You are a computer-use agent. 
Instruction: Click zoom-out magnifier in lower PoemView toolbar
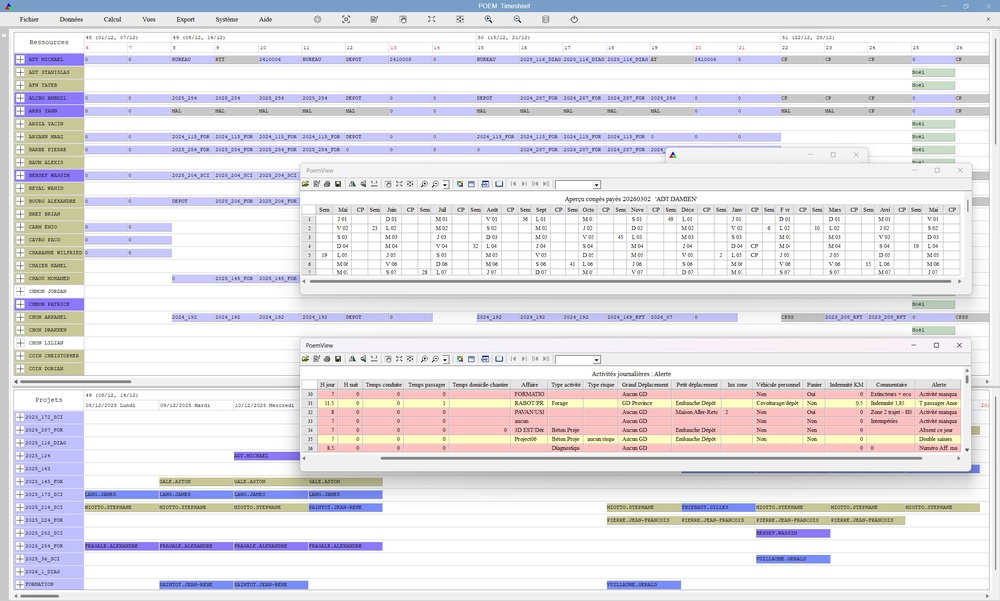click(435, 359)
